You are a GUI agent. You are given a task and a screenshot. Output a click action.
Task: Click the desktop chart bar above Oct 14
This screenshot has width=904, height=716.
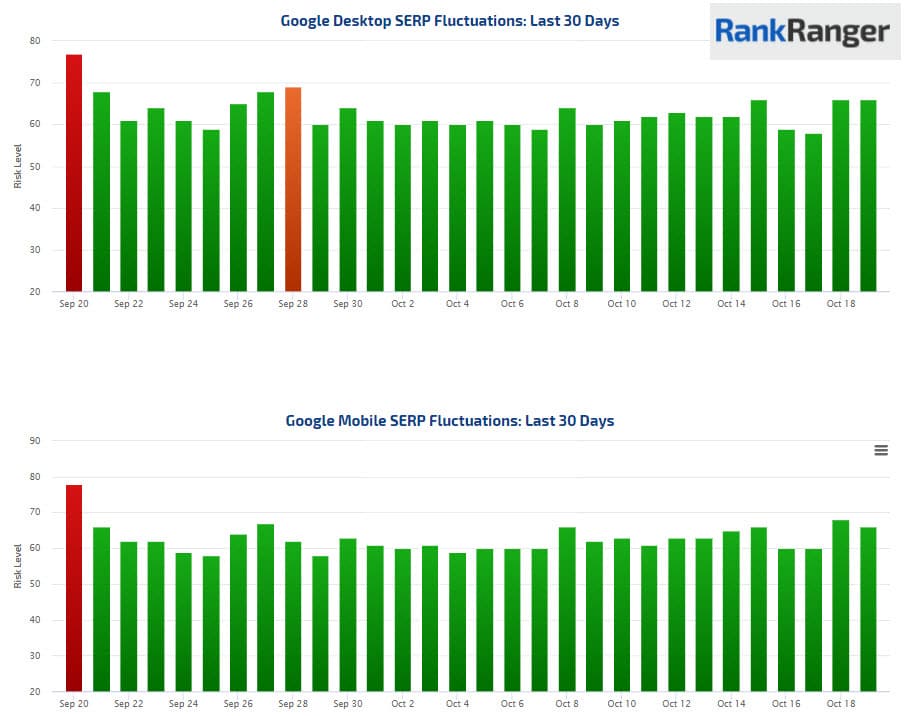(731, 204)
